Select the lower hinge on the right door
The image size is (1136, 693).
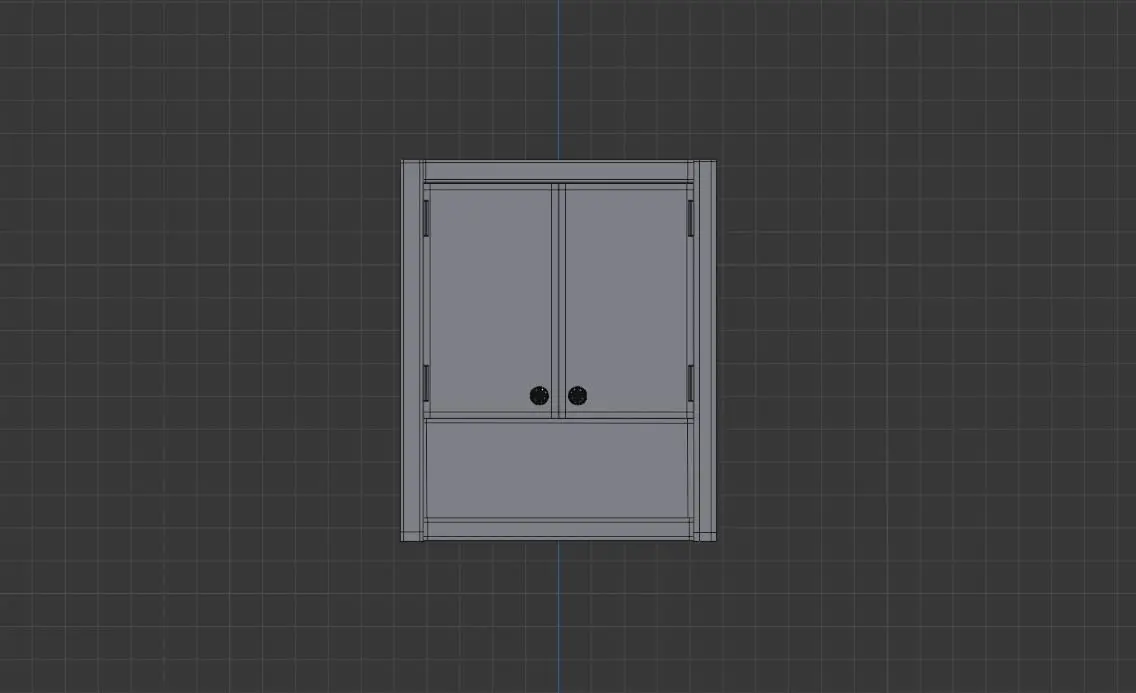coord(690,383)
